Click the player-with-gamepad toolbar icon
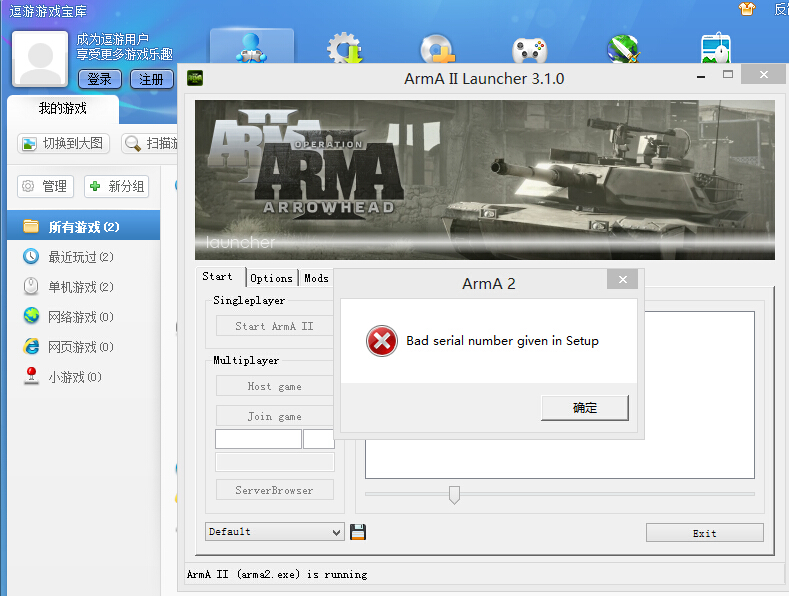This screenshot has width=789, height=596. [x=252, y=47]
